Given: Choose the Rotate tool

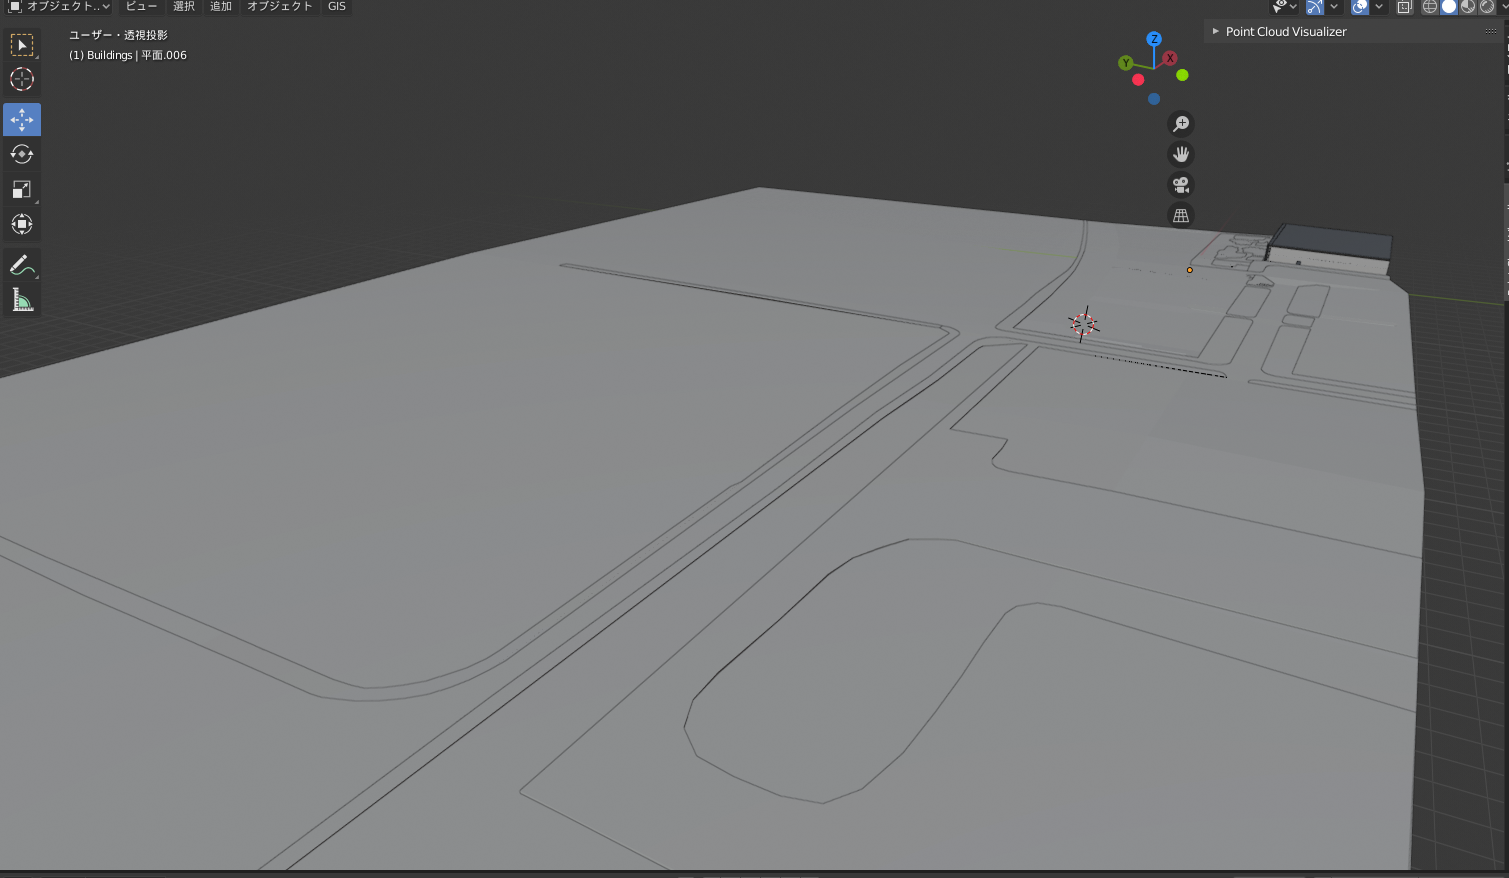Looking at the screenshot, I should point(22,154).
